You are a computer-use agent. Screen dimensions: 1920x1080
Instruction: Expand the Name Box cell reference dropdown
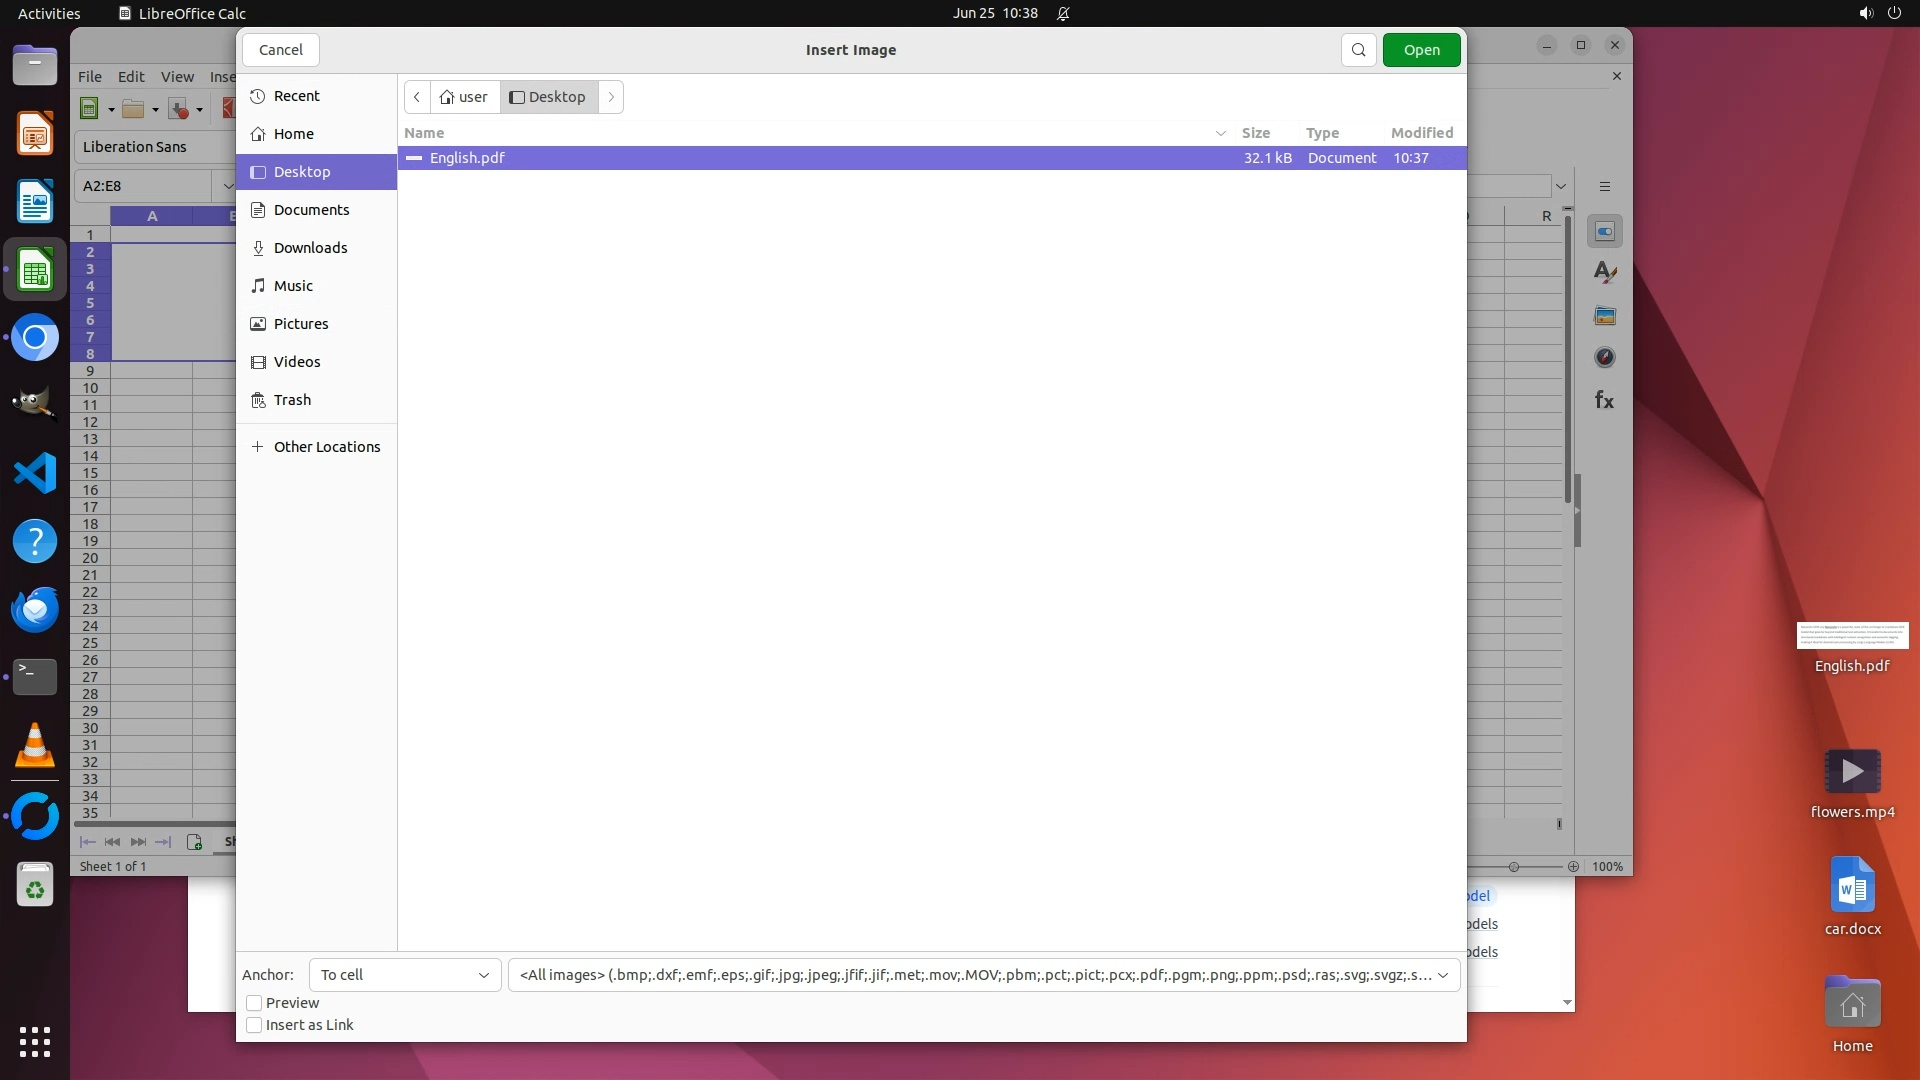pos(227,186)
